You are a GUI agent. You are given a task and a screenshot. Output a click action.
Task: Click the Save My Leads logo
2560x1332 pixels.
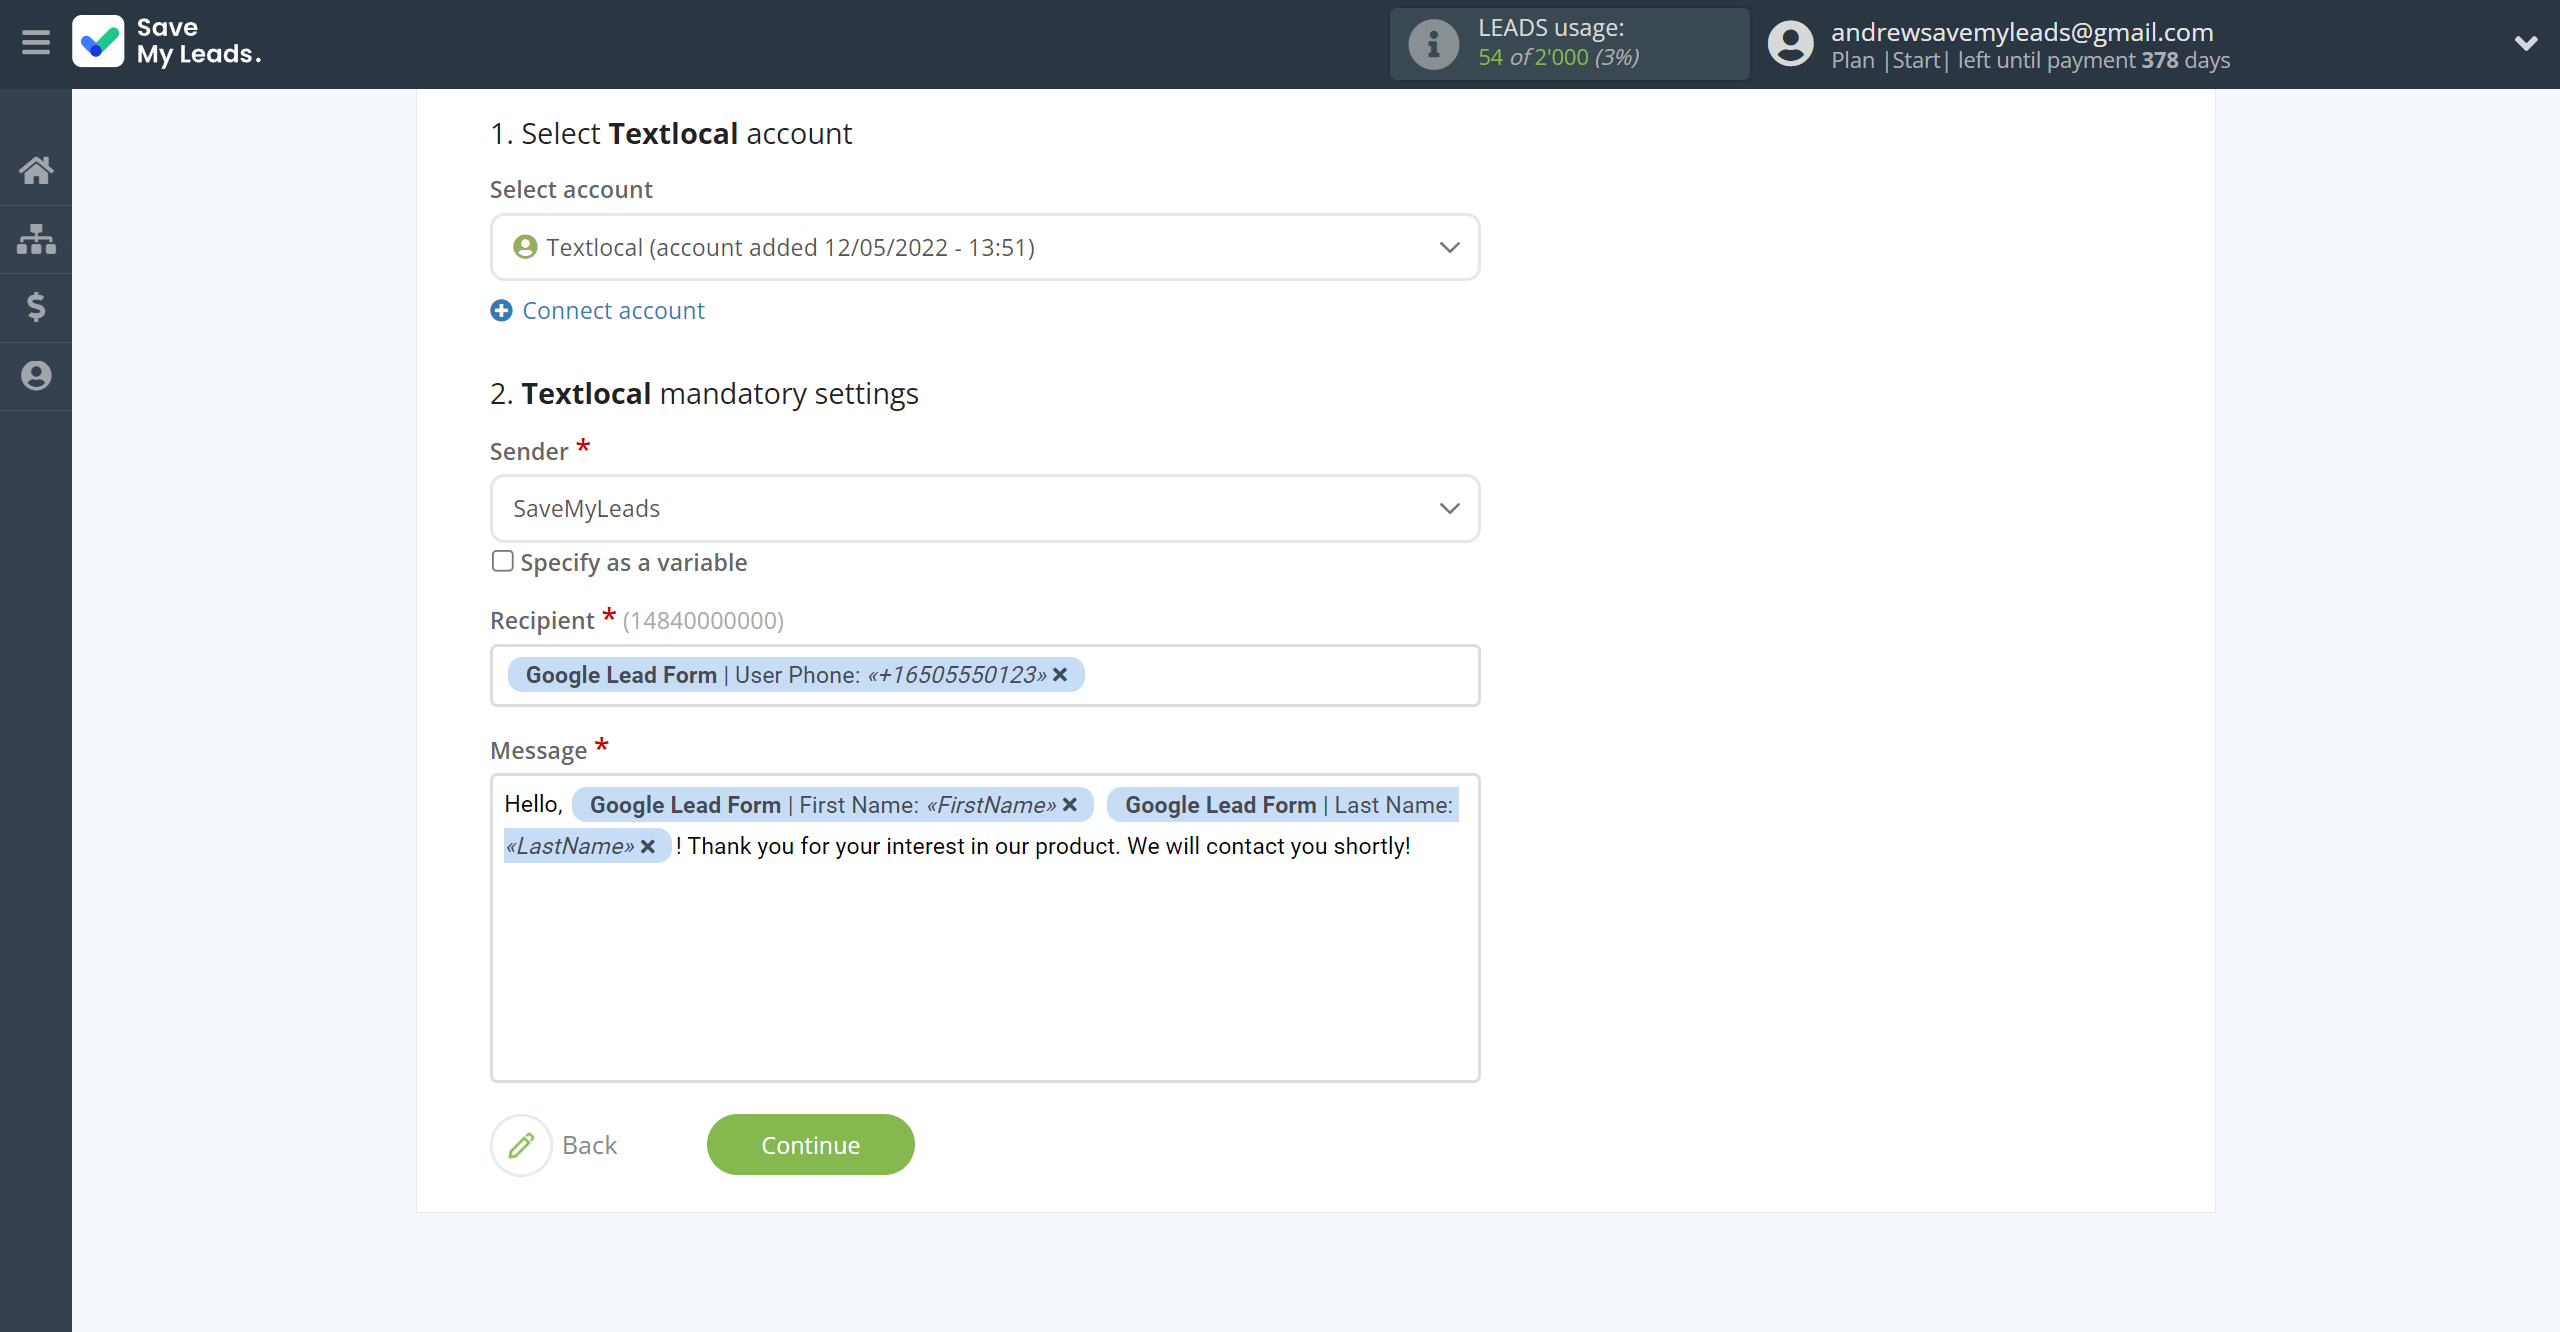(167, 42)
